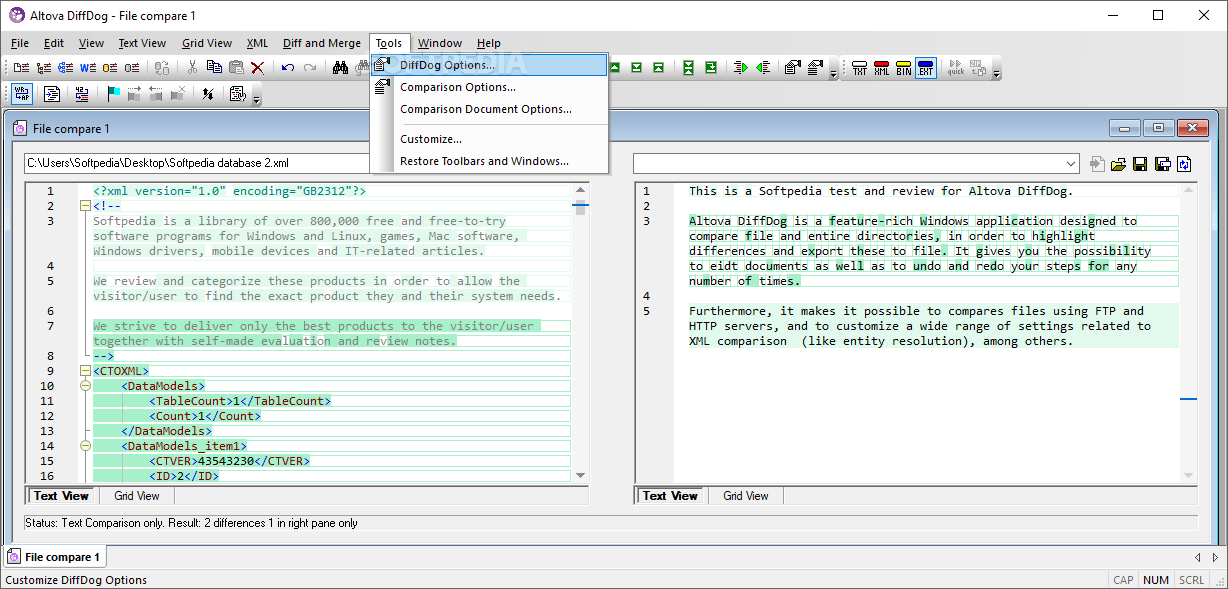Click the Open File folder icon, right pane
The height and width of the screenshot is (589, 1228).
(x=1118, y=163)
